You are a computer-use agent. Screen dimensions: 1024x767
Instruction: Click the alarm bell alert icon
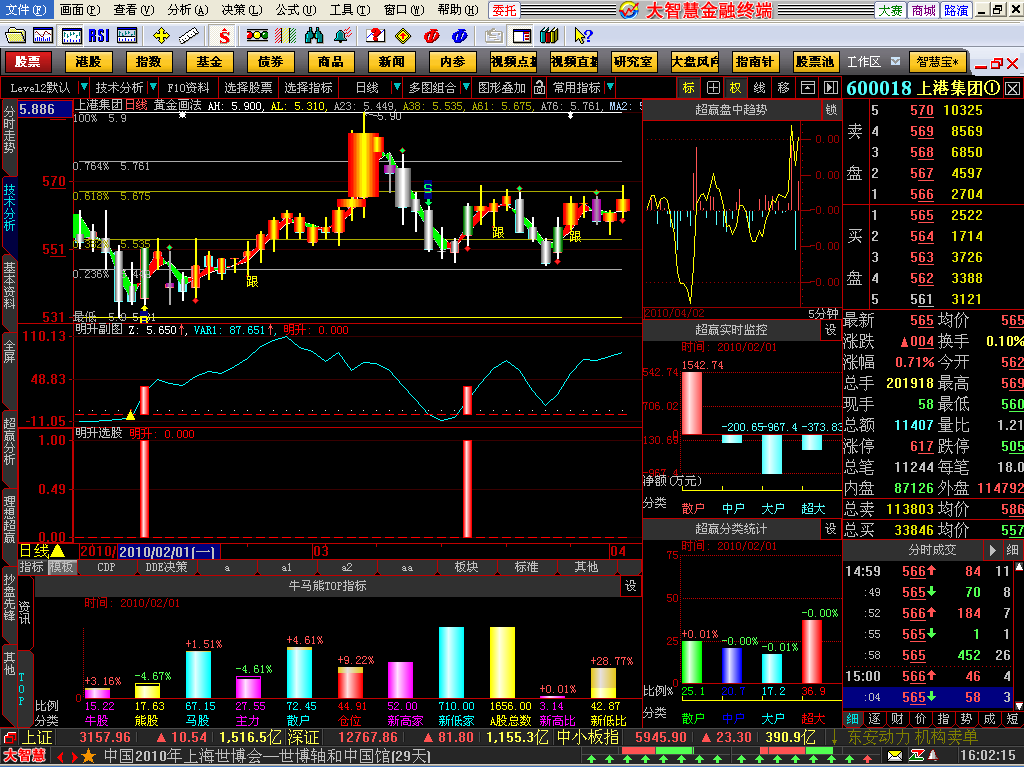tap(344, 36)
